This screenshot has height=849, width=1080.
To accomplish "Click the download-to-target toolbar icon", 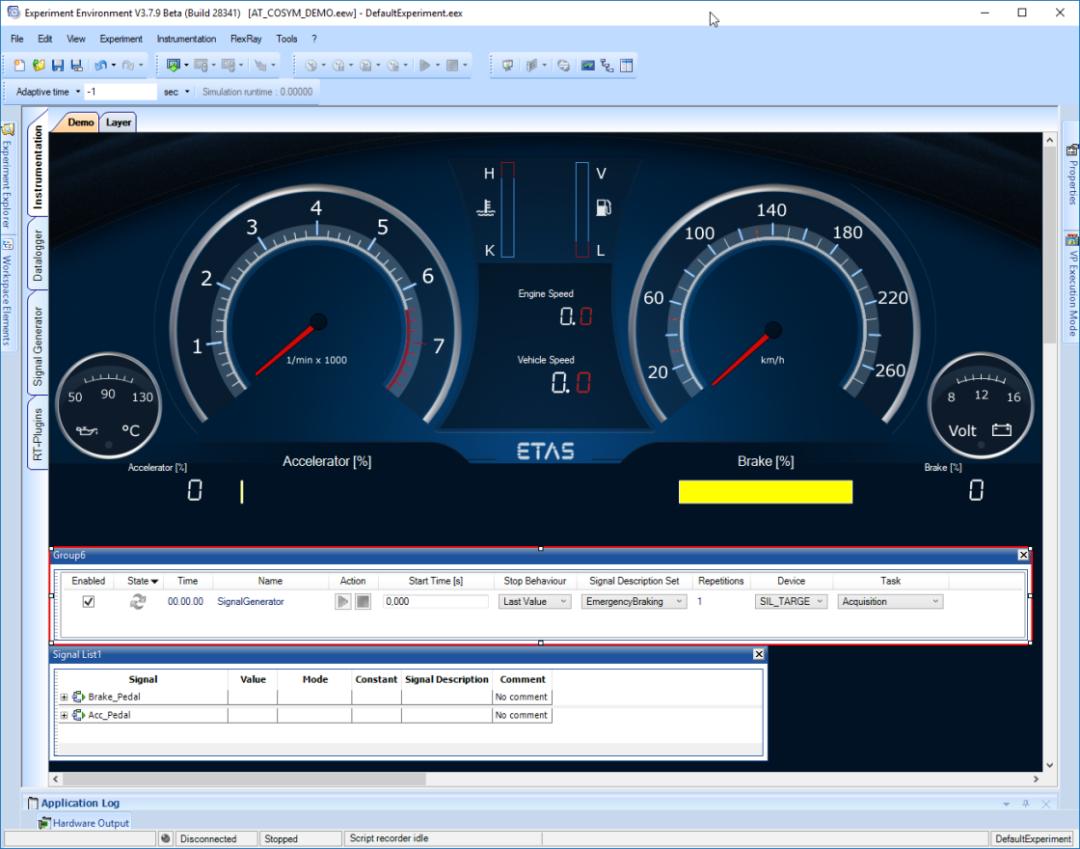I will (x=174, y=66).
